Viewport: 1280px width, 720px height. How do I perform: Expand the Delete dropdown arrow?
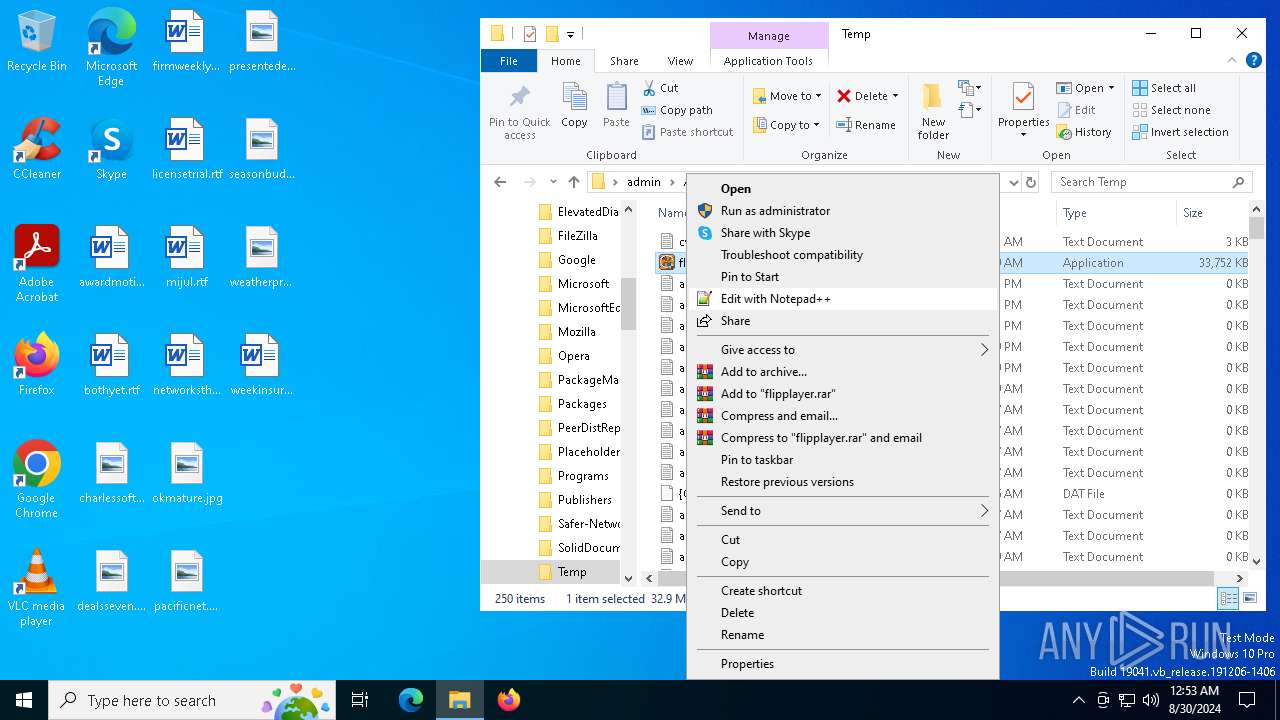coord(895,96)
